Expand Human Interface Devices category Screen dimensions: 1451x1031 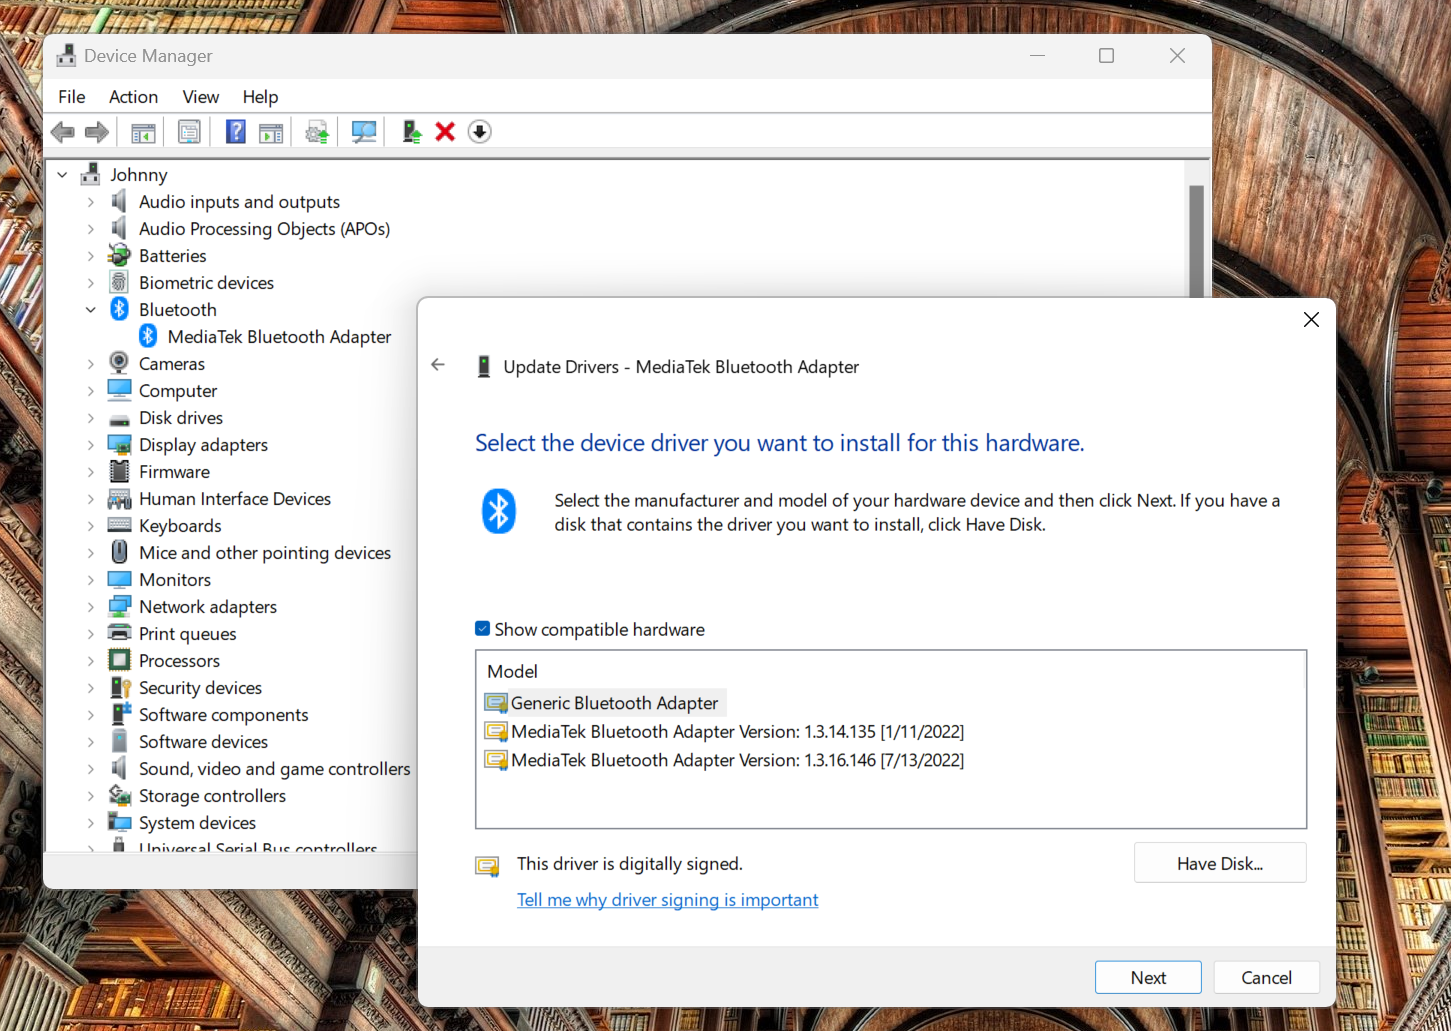(91, 498)
